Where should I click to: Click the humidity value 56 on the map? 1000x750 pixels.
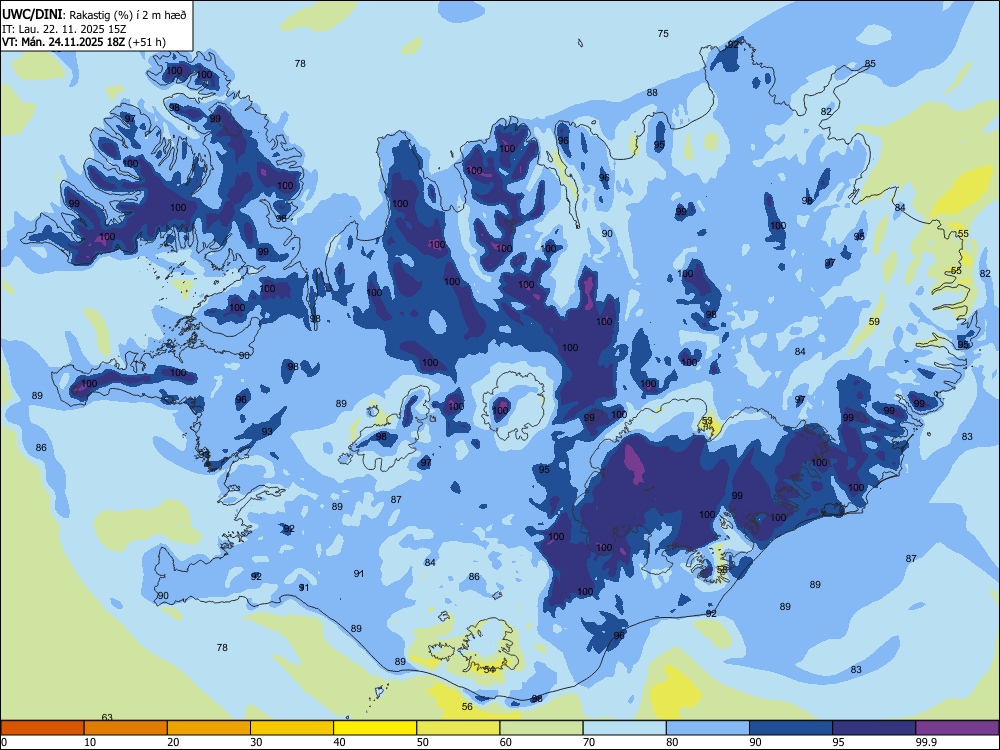pyautogui.click(x=467, y=706)
